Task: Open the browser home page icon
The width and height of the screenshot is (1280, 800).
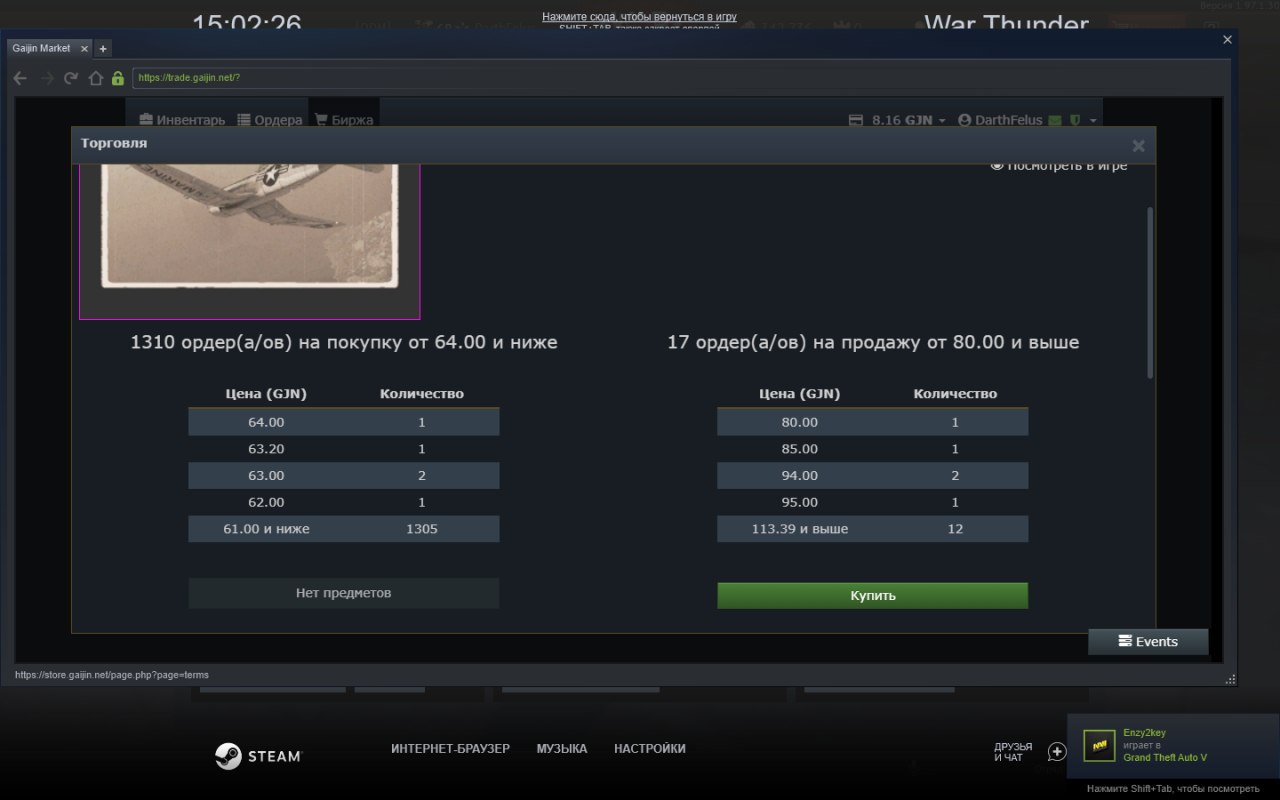Action: click(x=96, y=78)
